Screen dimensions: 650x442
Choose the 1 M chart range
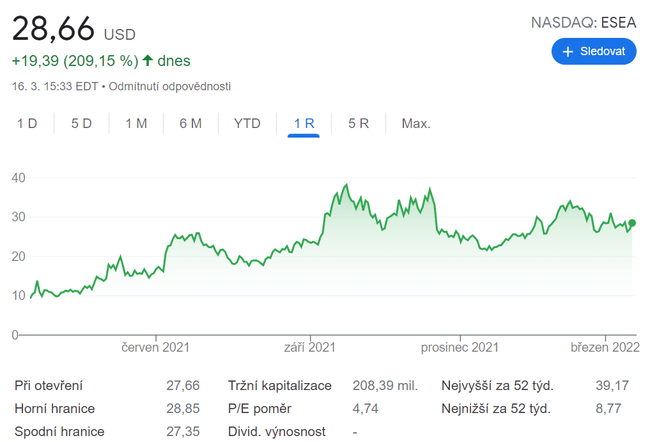136,124
